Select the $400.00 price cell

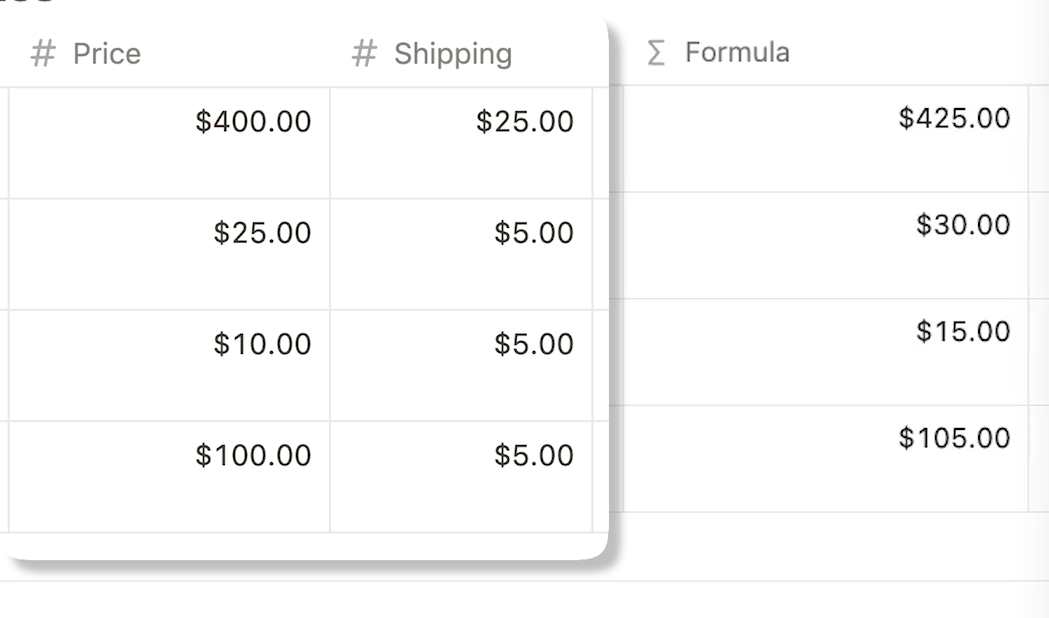pyautogui.click(x=169, y=143)
